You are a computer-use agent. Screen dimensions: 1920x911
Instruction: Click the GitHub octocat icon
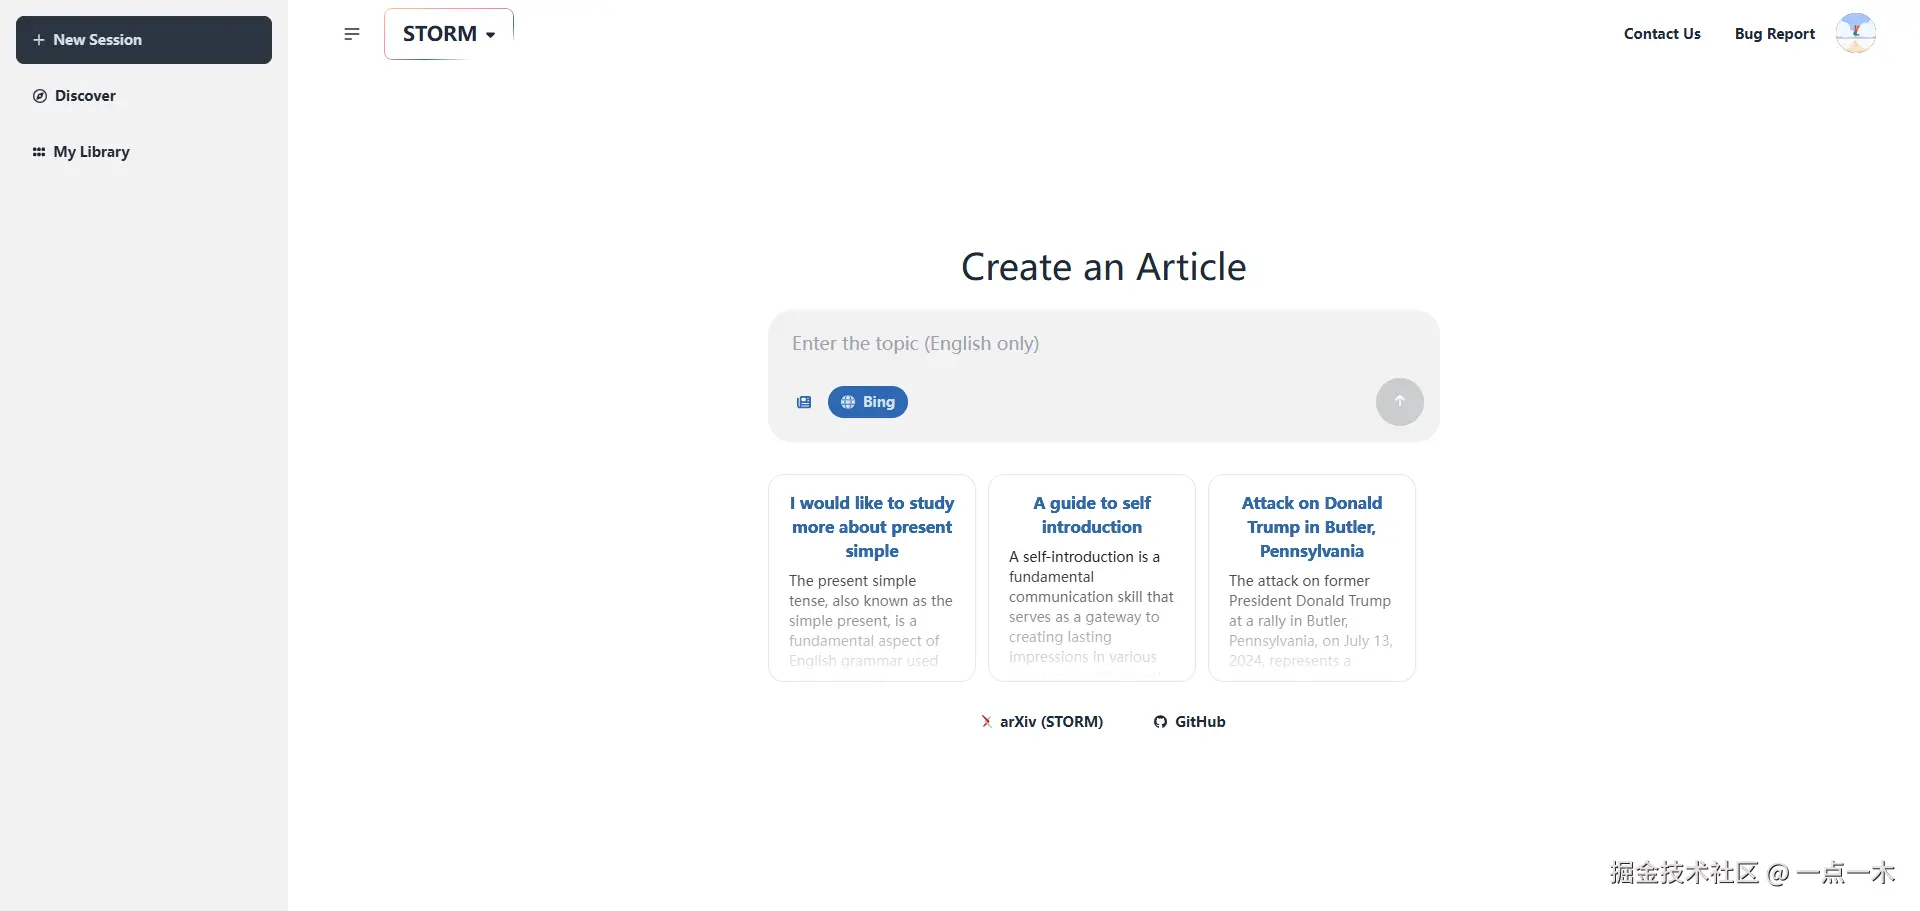point(1159,721)
